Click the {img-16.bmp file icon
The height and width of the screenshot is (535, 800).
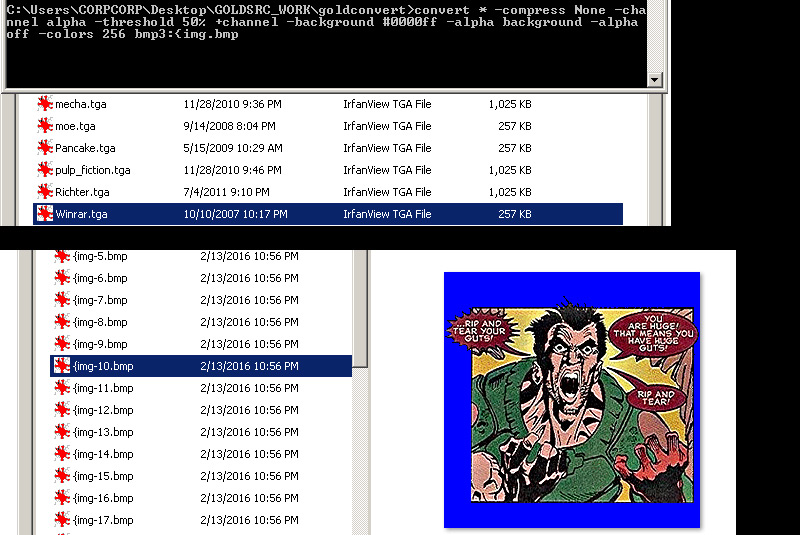(62, 497)
